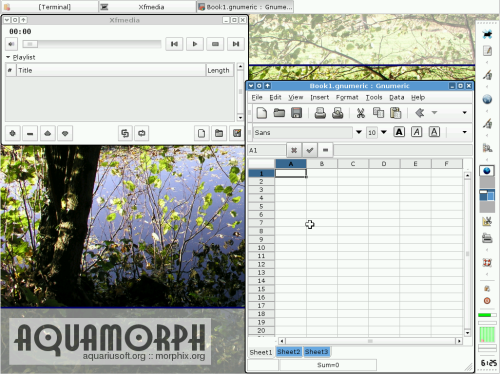Open Gnumeric Insert menu
Viewport: 500px width, 374px height.
click(x=319, y=97)
